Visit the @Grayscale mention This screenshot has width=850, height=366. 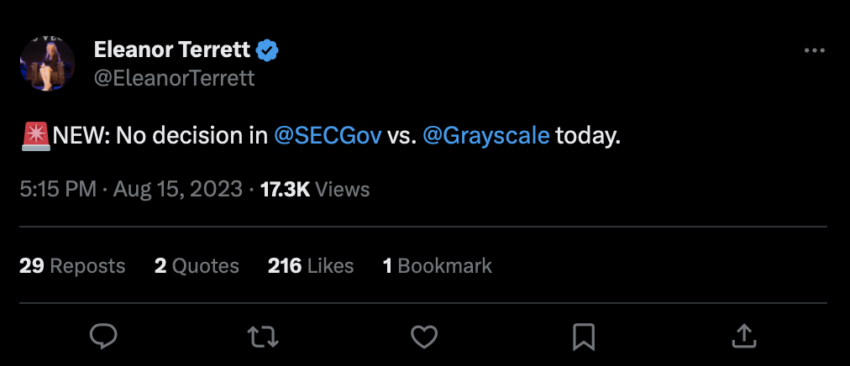[x=486, y=136]
